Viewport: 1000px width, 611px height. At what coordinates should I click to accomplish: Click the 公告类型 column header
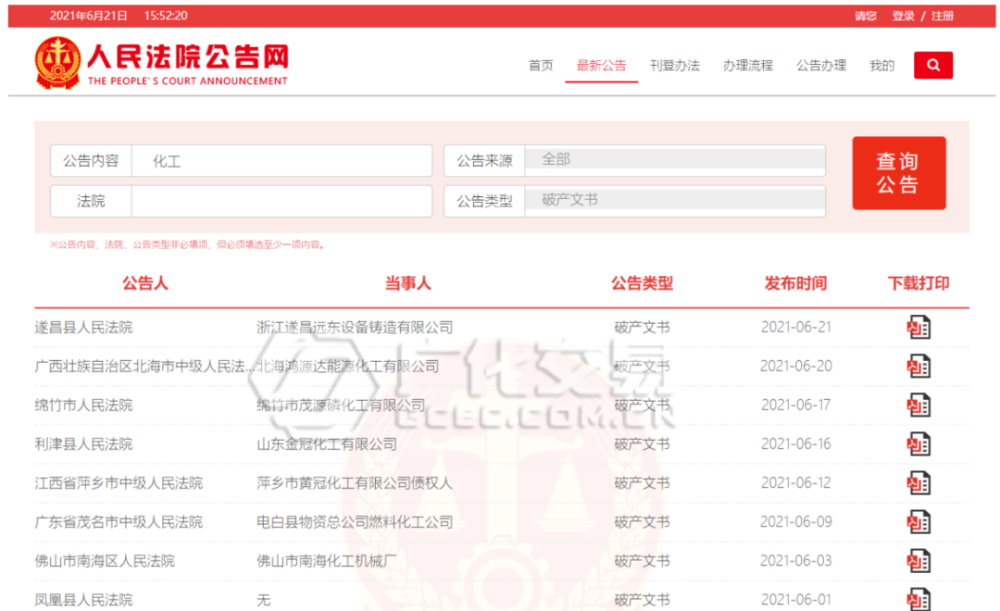point(642,283)
